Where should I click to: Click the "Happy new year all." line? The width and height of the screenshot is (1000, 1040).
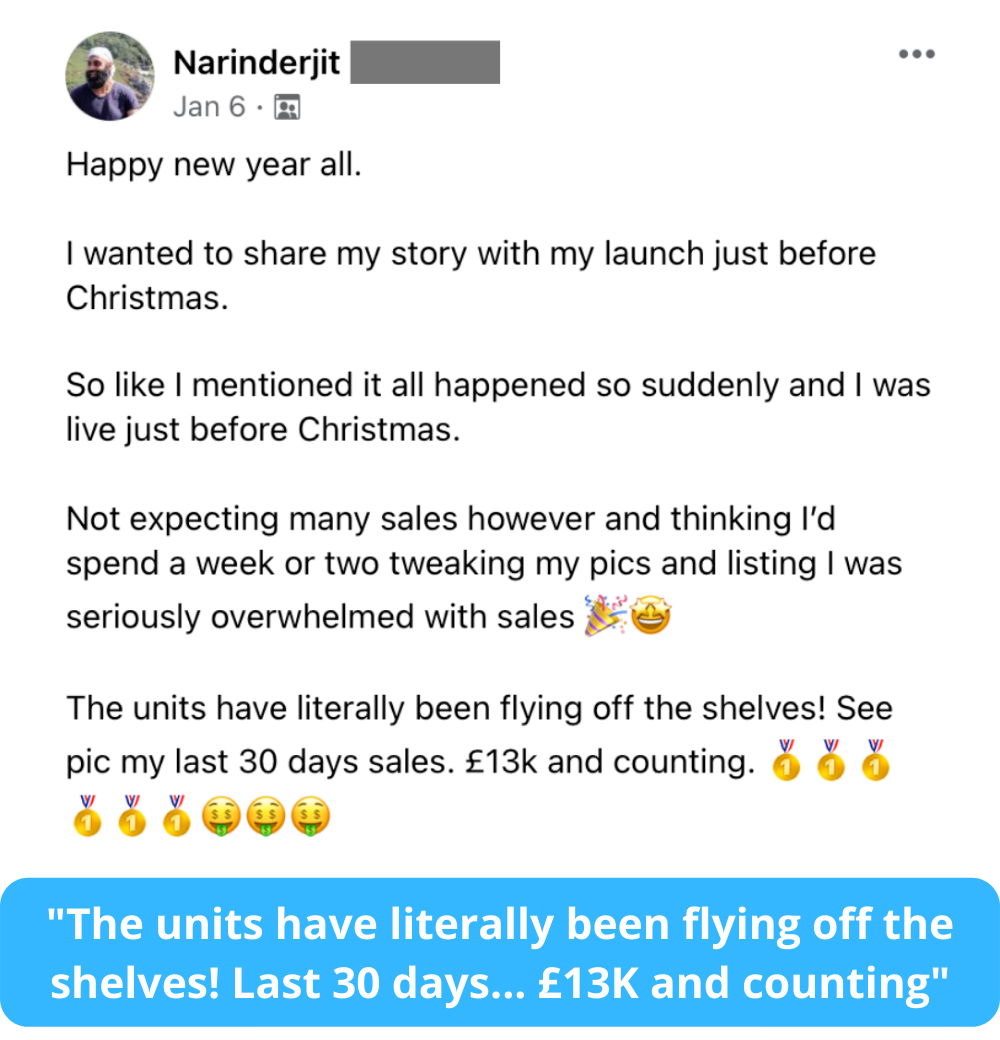(x=213, y=164)
